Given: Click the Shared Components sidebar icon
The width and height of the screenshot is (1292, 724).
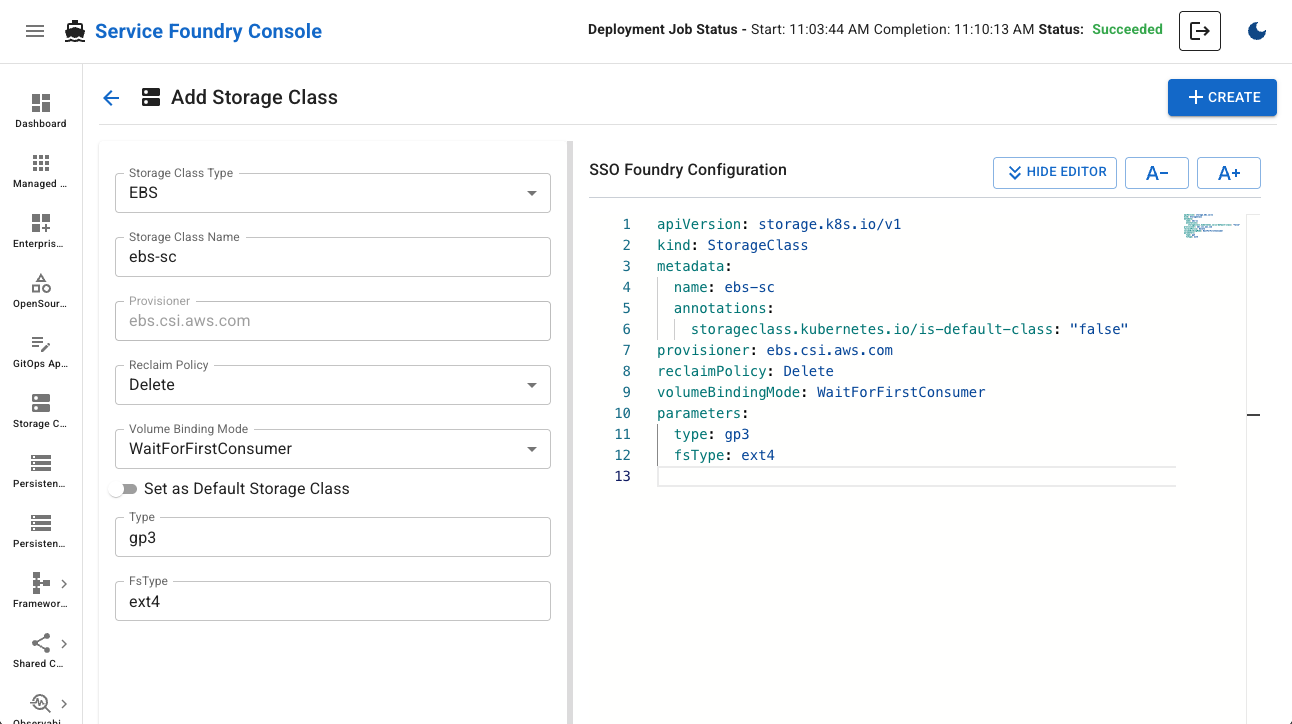Looking at the screenshot, I should (38, 649).
